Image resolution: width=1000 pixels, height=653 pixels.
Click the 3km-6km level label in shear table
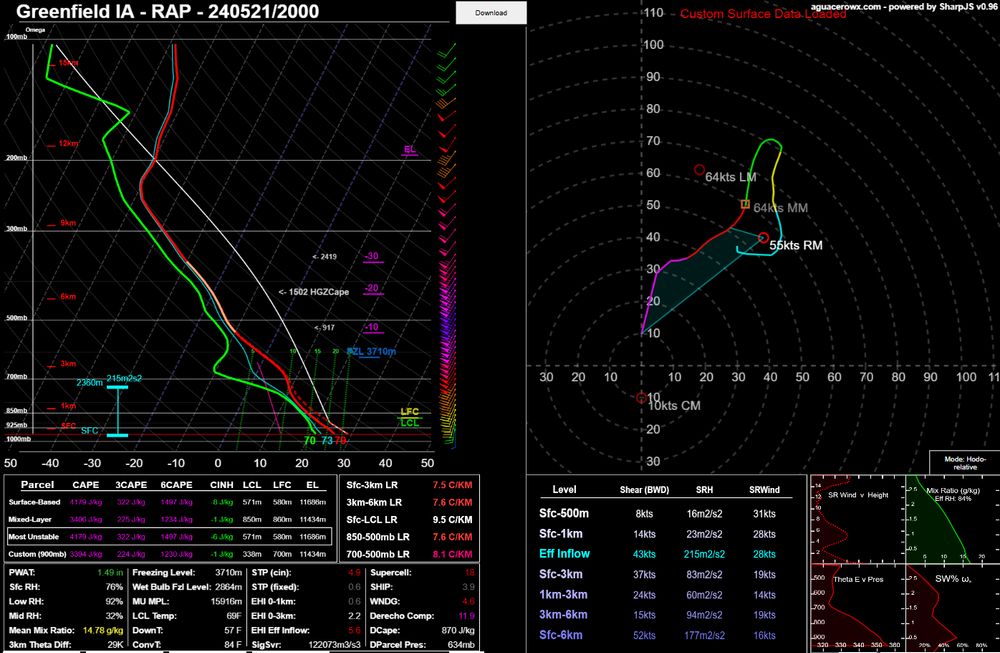click(563, 615)
